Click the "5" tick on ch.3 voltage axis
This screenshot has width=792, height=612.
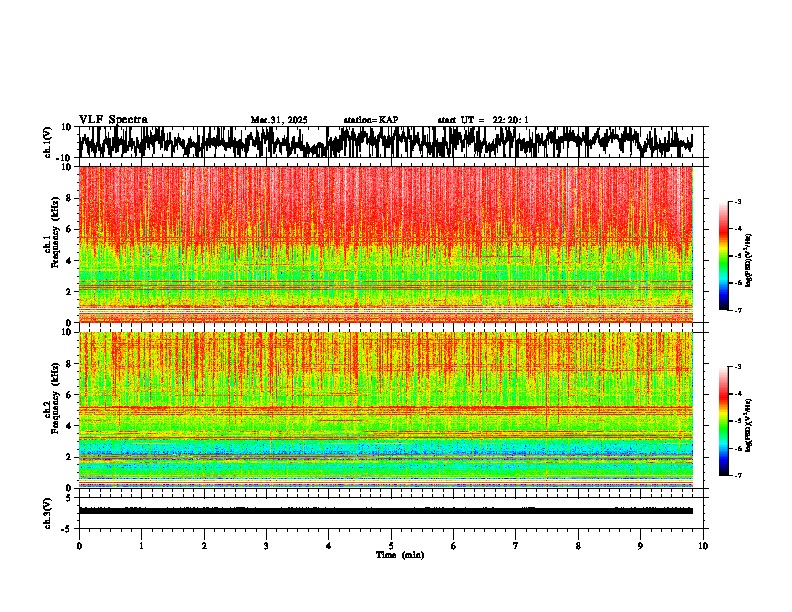coord(70,498)
